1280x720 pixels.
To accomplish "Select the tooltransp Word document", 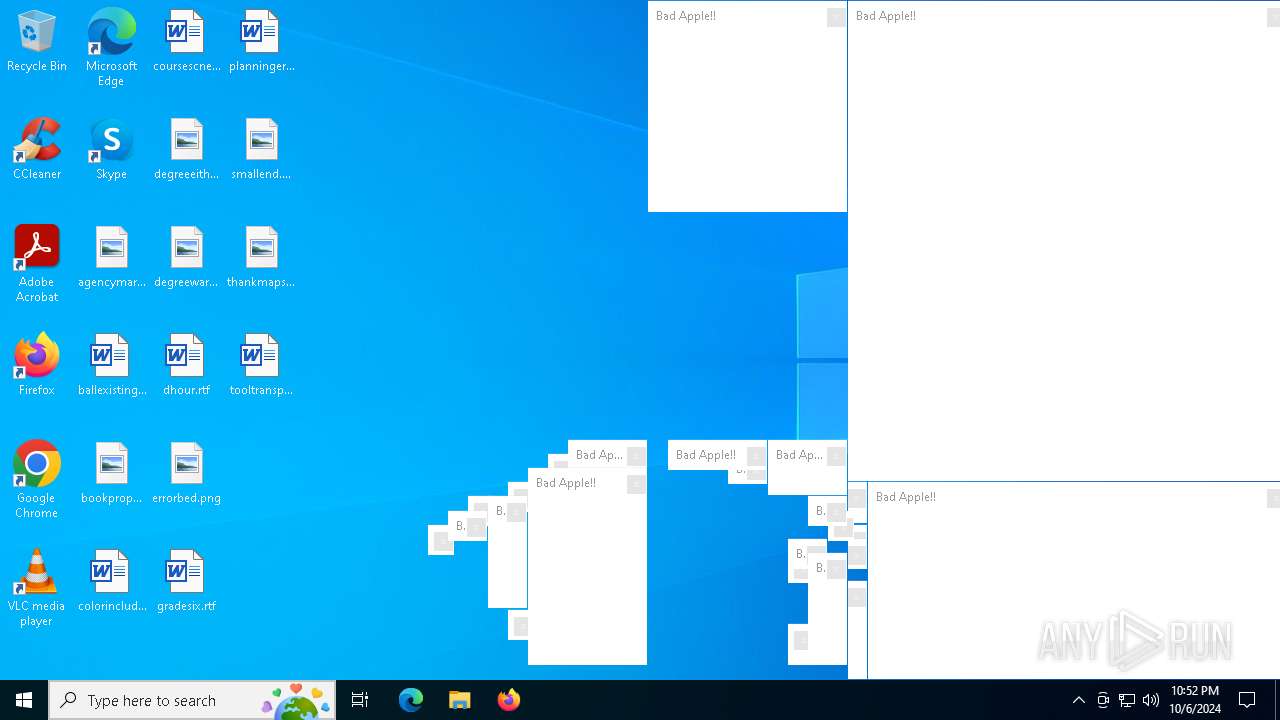I will pyautogui.click(x=261, y=366).
